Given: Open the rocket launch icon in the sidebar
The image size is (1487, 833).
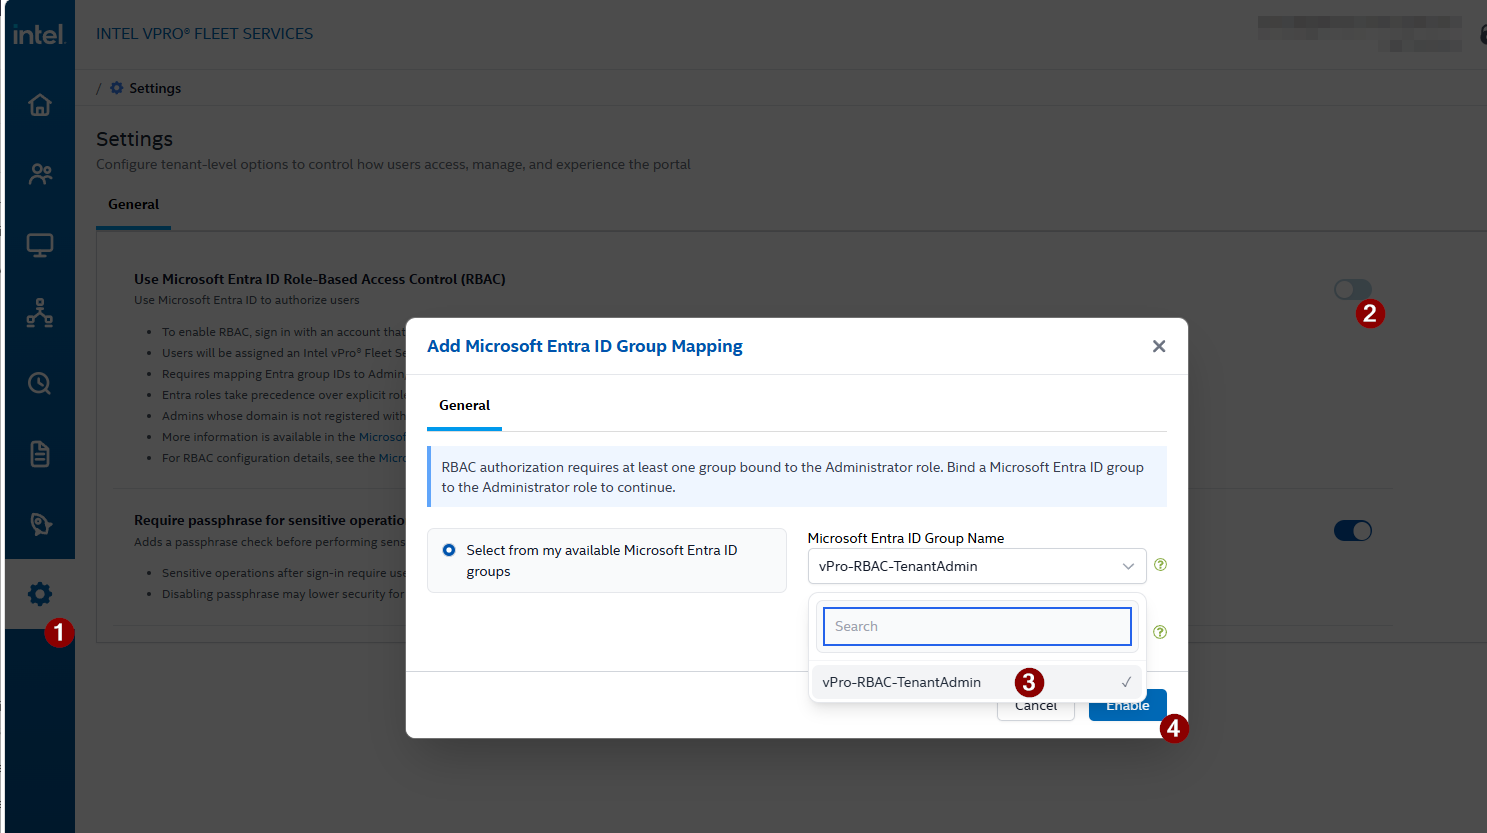Looking at the screenshot, I should pyautogui.click(x=40, y=524).
